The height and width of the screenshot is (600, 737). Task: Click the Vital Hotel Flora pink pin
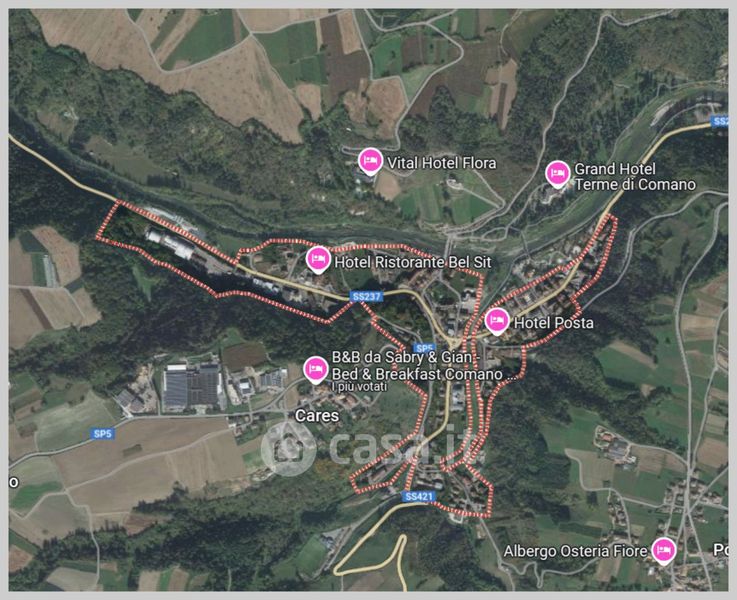point(370,161)
